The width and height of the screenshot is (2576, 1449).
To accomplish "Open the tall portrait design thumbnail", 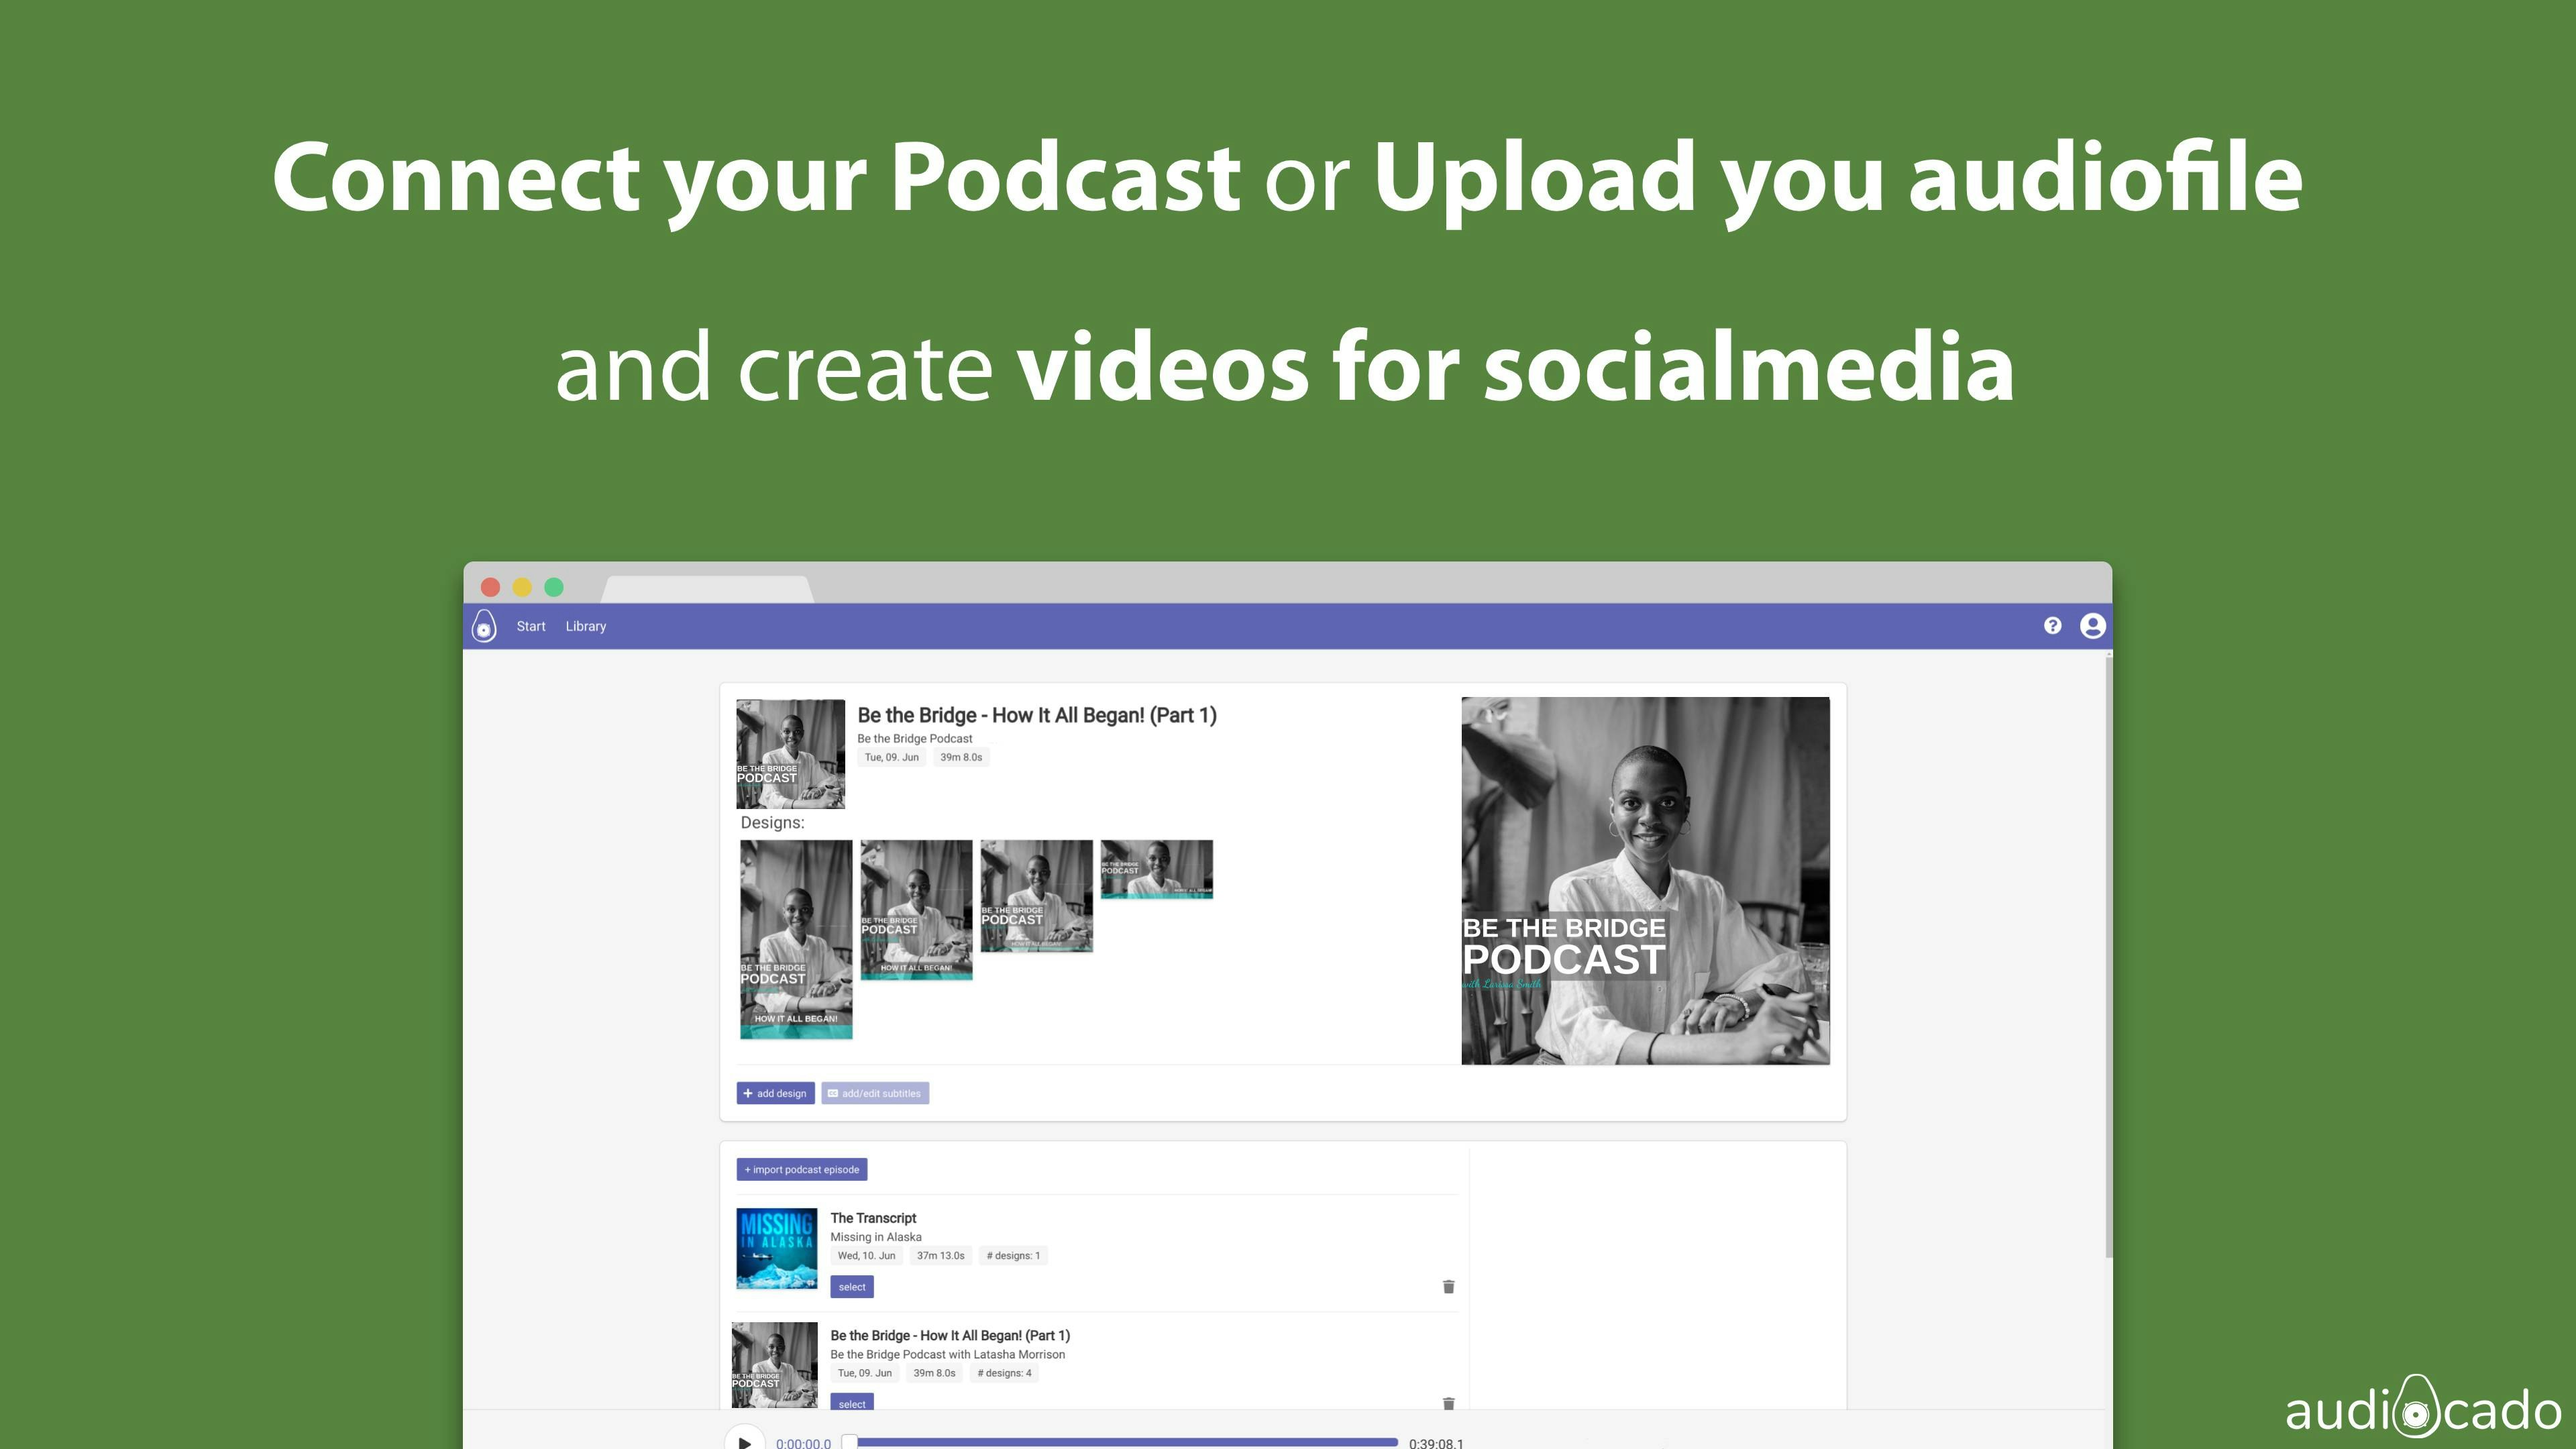I will coord(796,939).
